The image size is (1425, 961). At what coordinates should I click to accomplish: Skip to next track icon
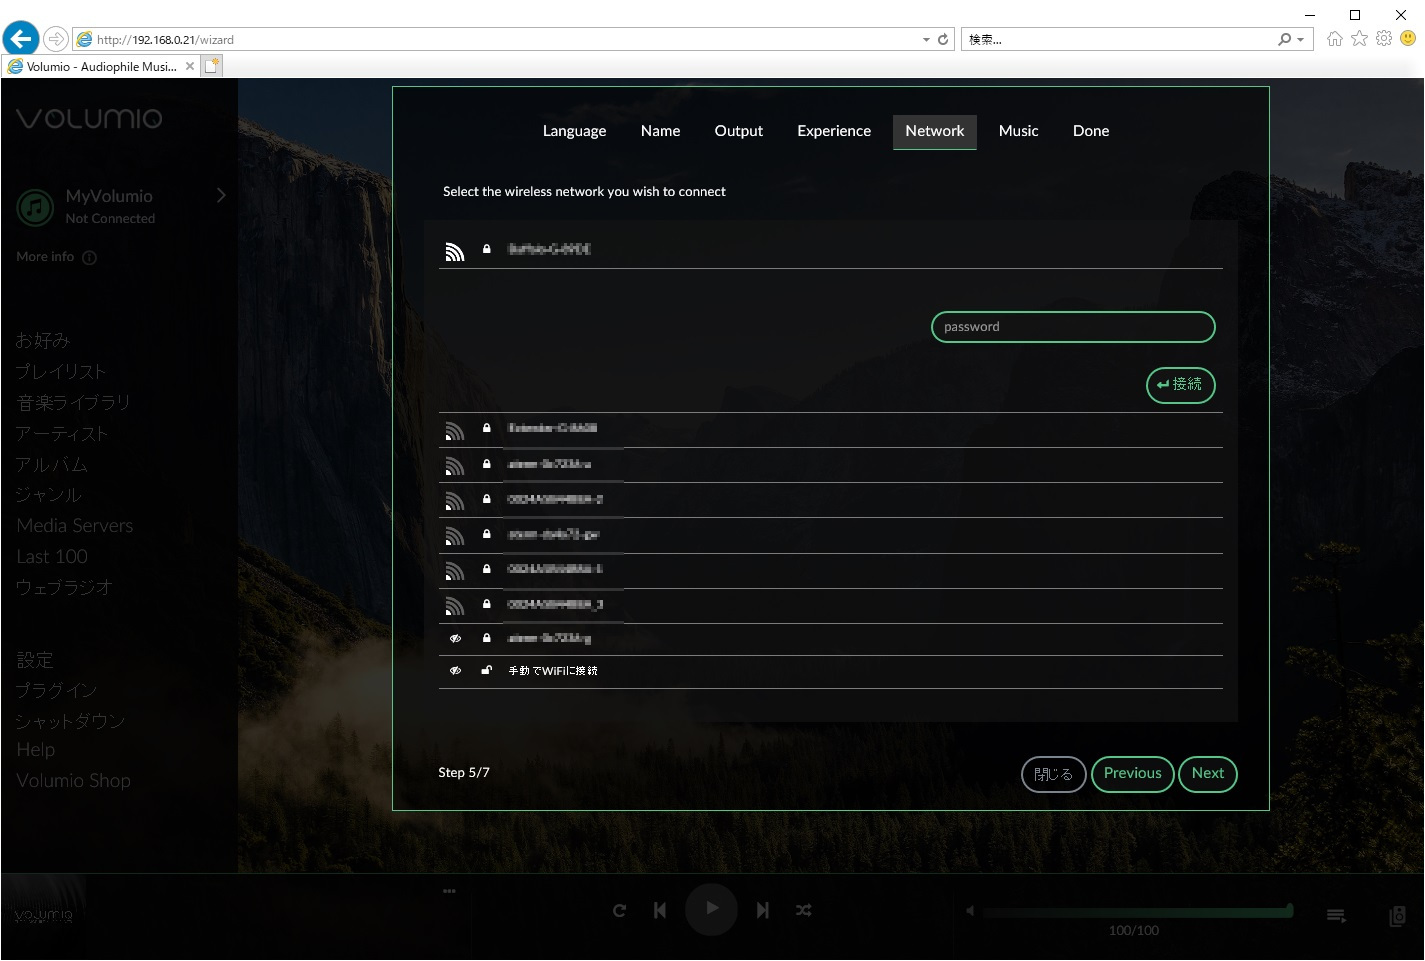click(762, 910)
